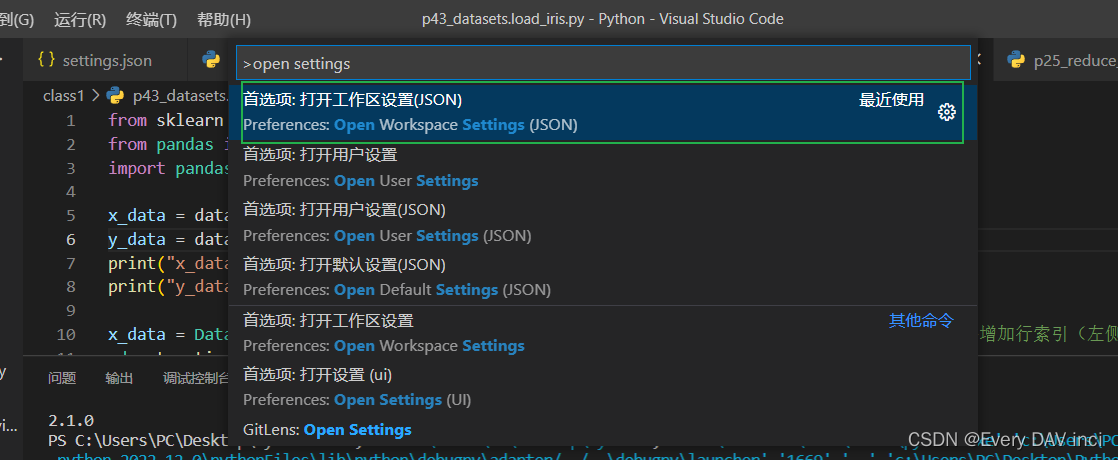Click Python icon on p25_reduce tab

coord(1015,61)
